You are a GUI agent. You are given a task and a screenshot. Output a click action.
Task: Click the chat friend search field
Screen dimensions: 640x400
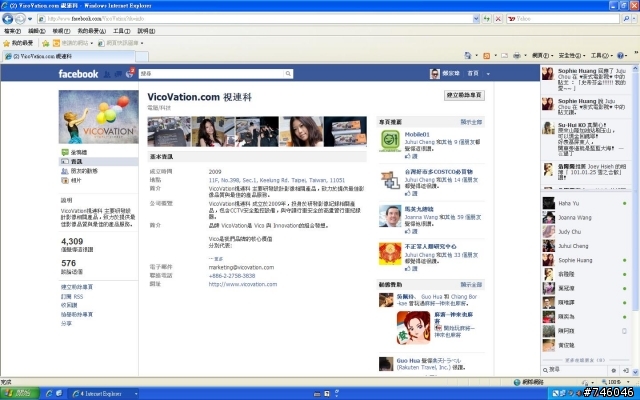point(576,370)
